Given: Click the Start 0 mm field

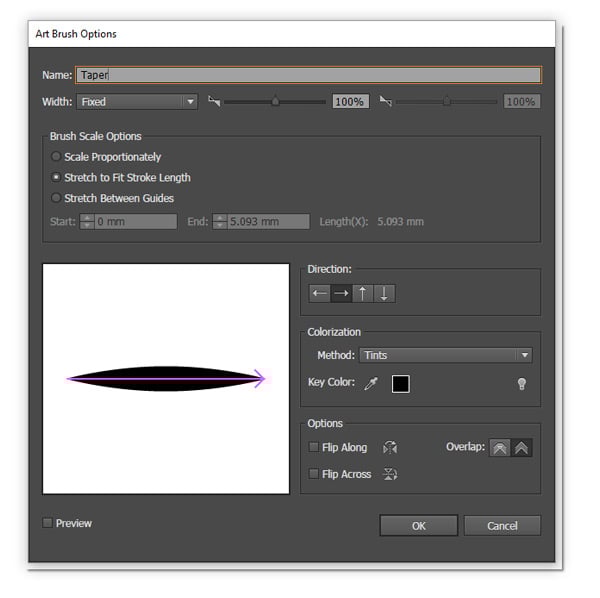Looking at the screenshot, I should 136,222.
